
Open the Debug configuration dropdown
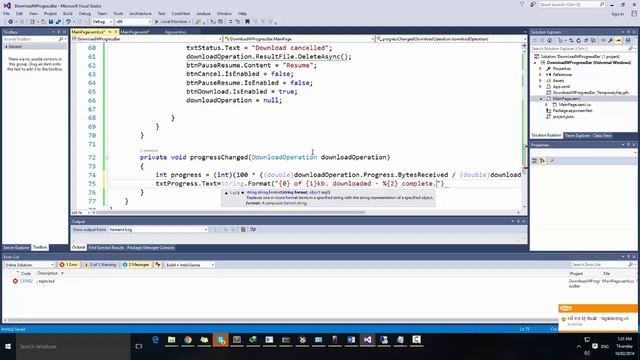(x=102, y=22)
